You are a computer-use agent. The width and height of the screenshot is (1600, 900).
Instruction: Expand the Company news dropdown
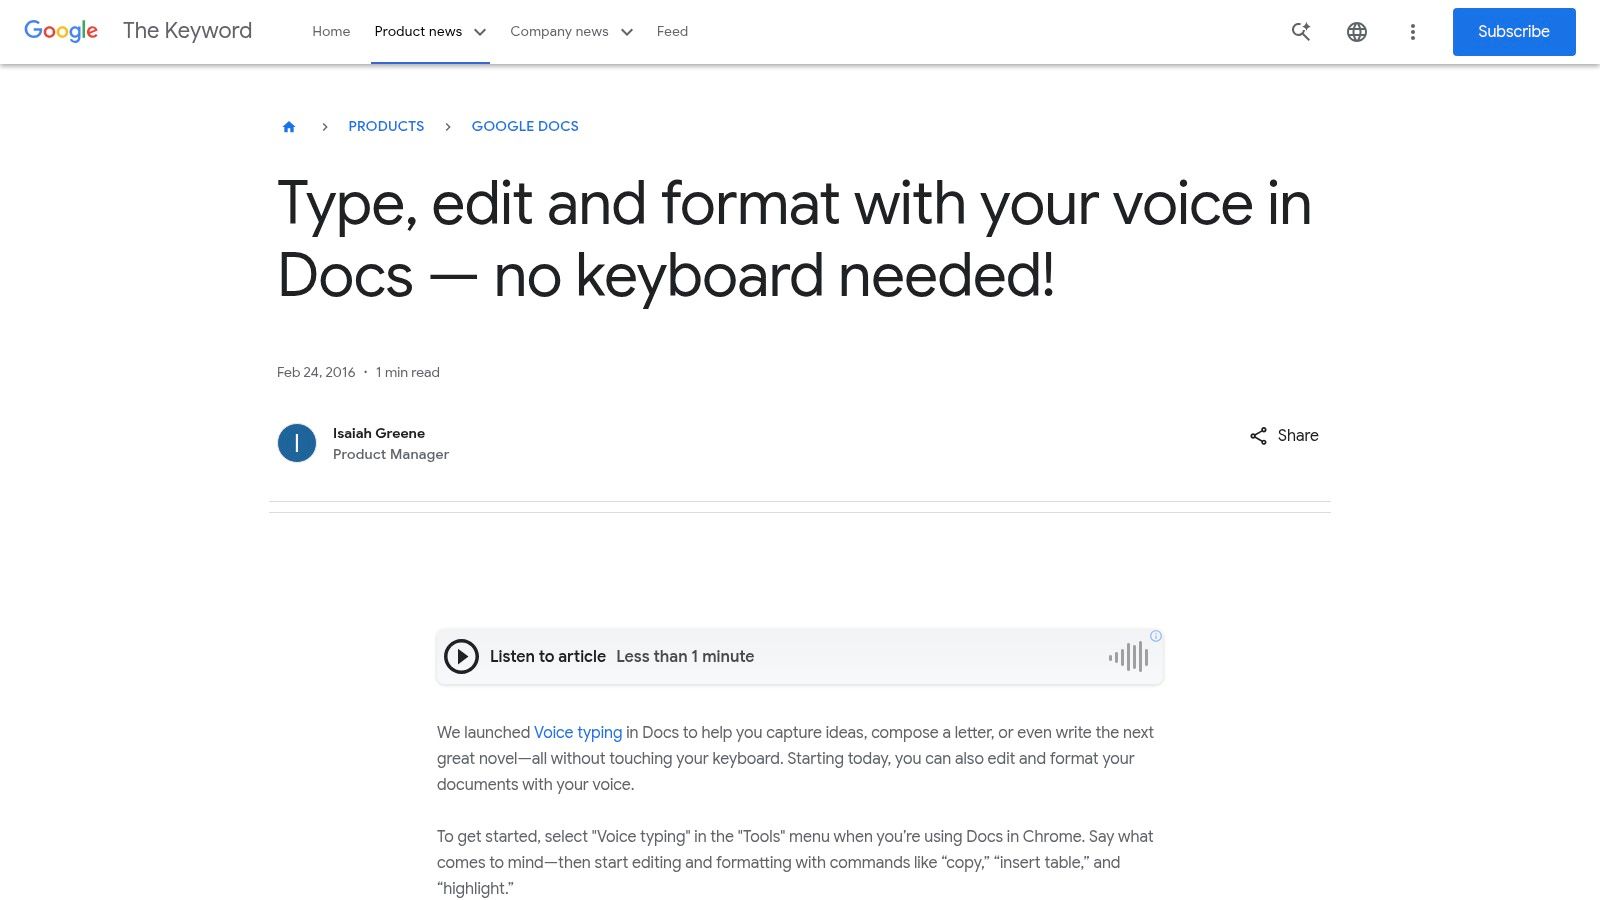570,31
